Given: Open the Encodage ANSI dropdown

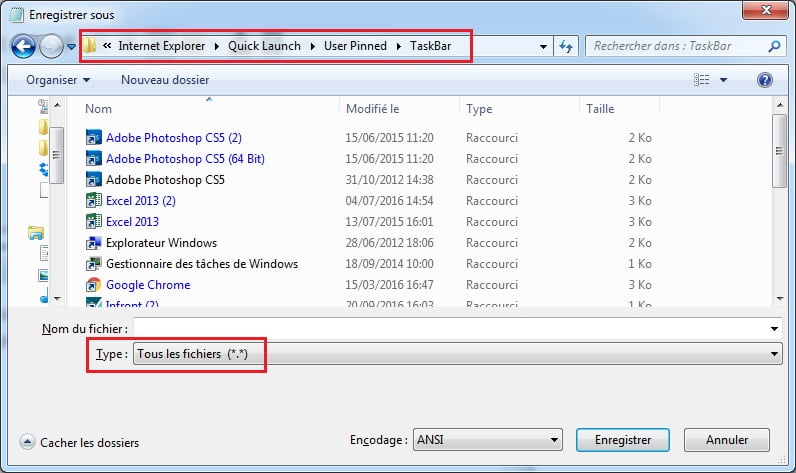Looking at the screenshot, I should (x=488, y=440).
